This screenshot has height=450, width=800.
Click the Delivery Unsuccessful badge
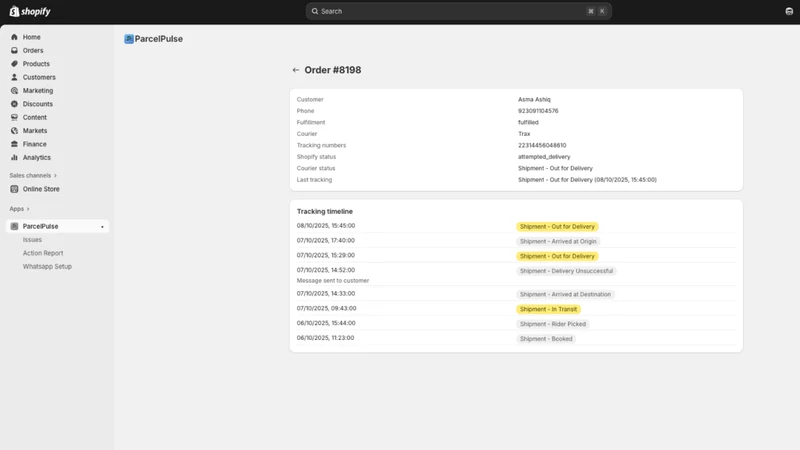tap(566, 271)
